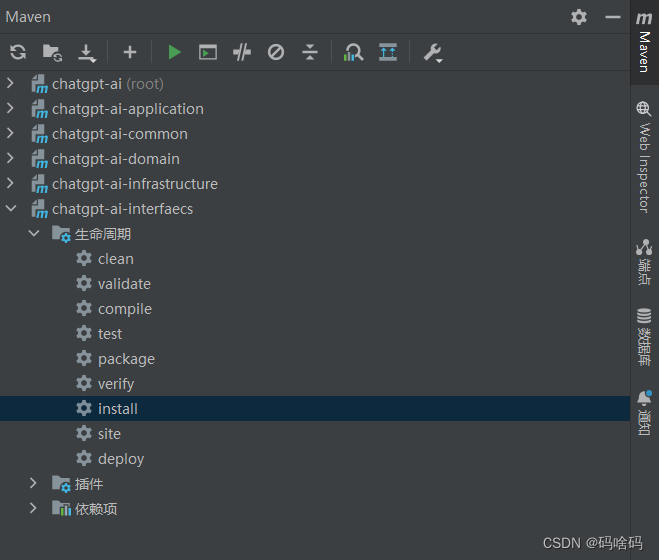Open Maven settings with the wrench icon
This screenshot has width=659, height=560.
coord(432,53)
